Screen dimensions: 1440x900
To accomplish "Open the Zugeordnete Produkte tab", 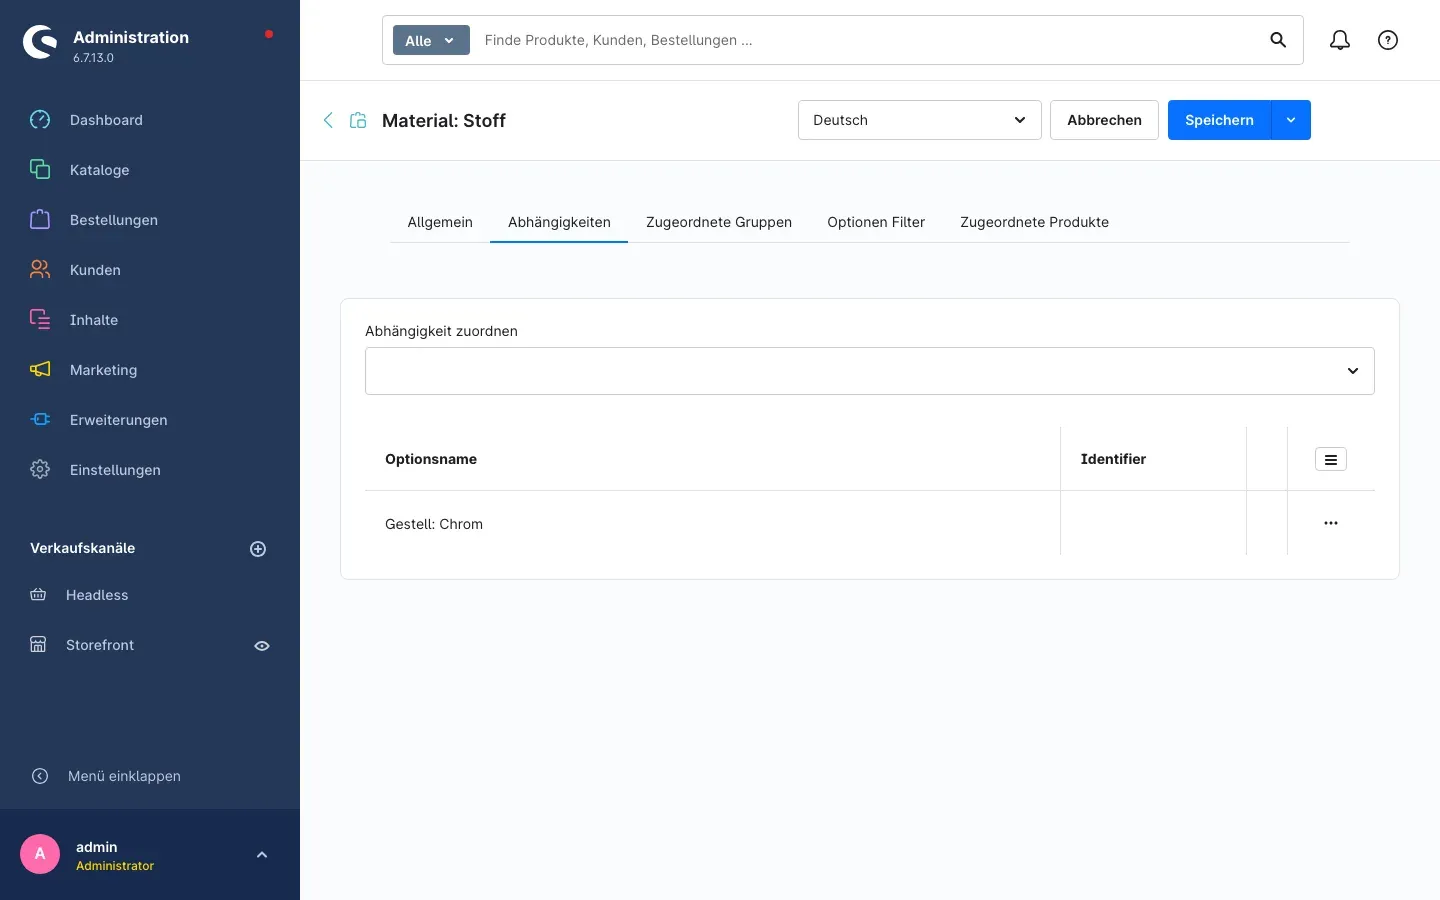I will [1035, 222].
